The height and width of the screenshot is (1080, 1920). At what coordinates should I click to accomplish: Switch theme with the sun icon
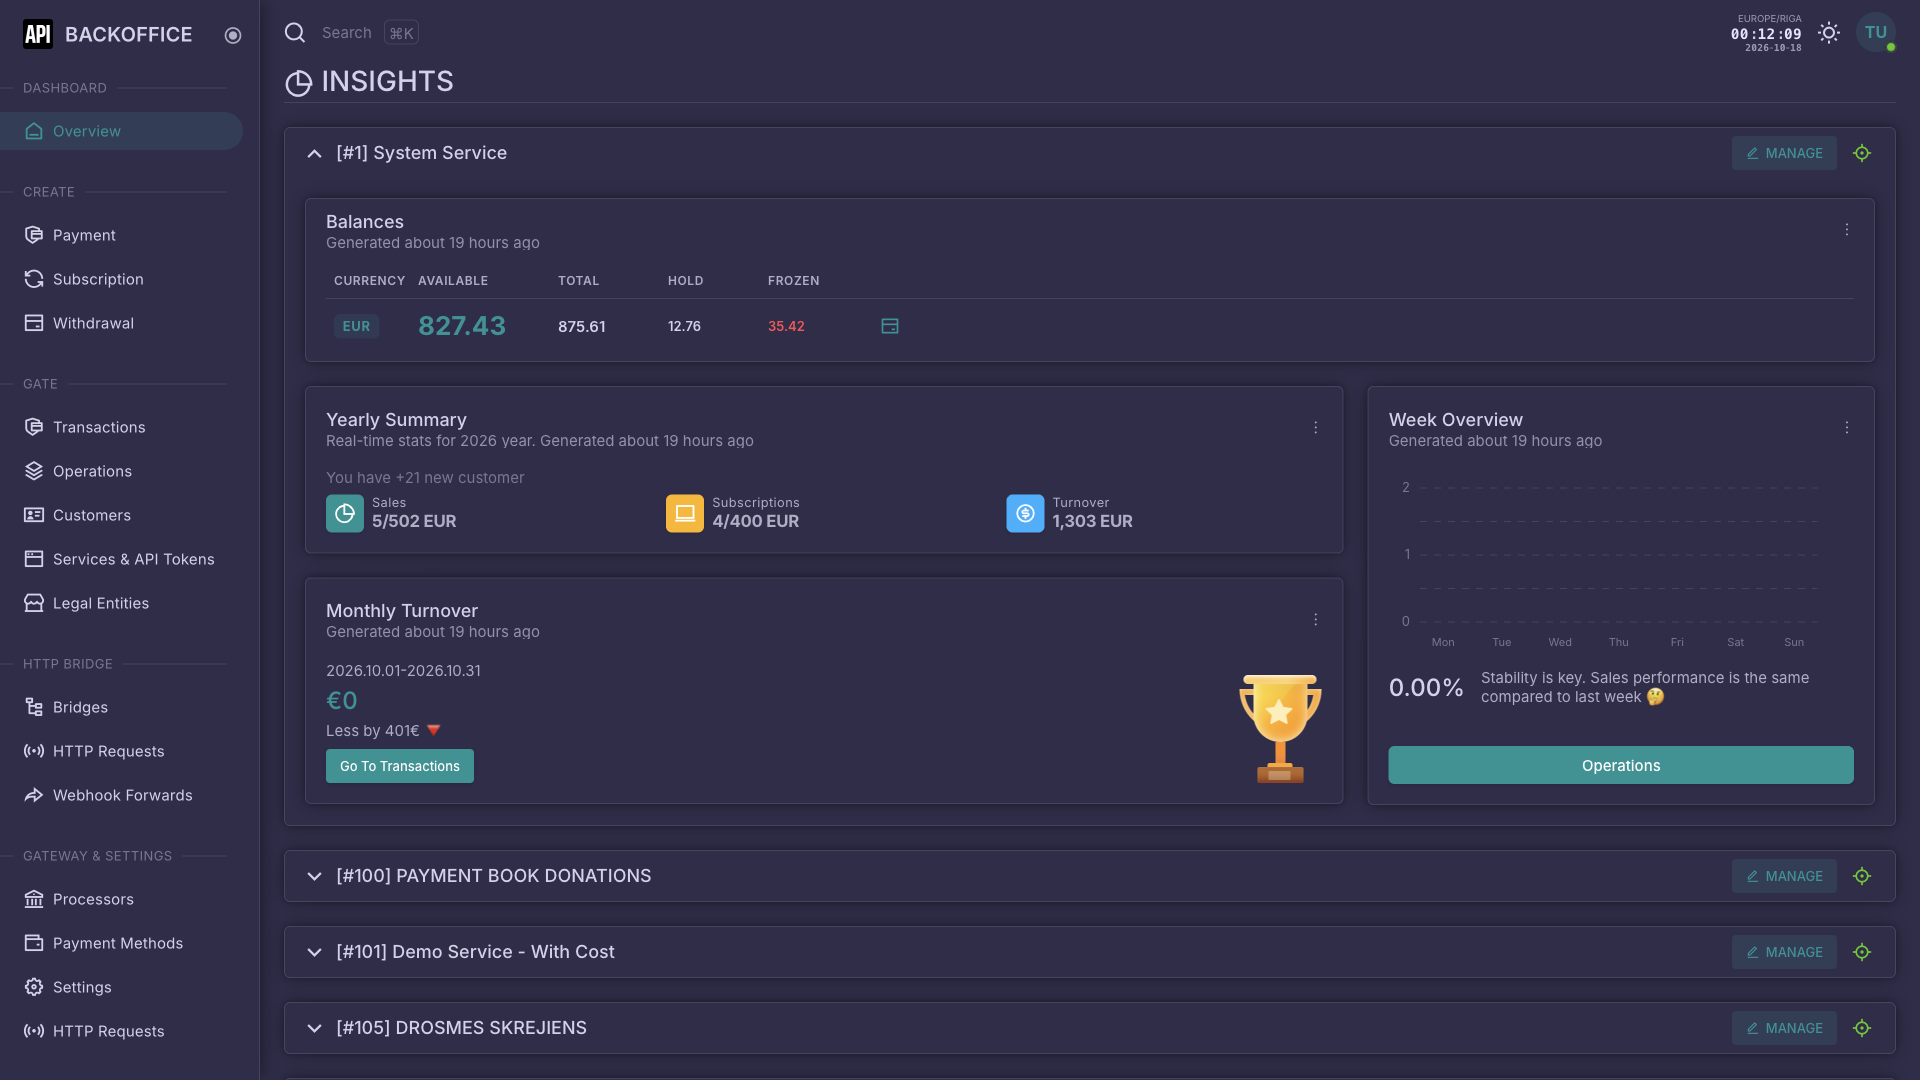pyautogui.click(x=1829, y=33)
